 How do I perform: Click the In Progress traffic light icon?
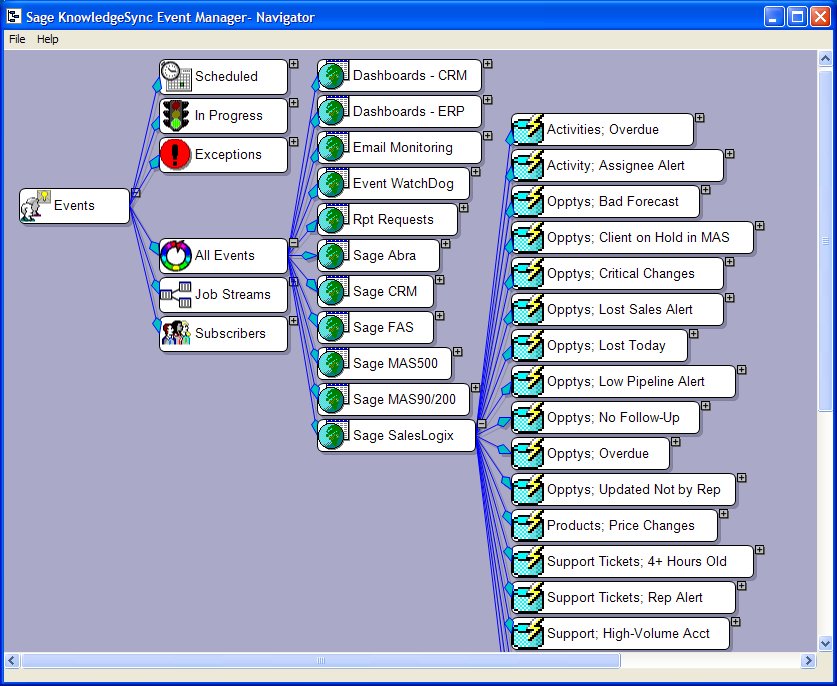point(176,116)
